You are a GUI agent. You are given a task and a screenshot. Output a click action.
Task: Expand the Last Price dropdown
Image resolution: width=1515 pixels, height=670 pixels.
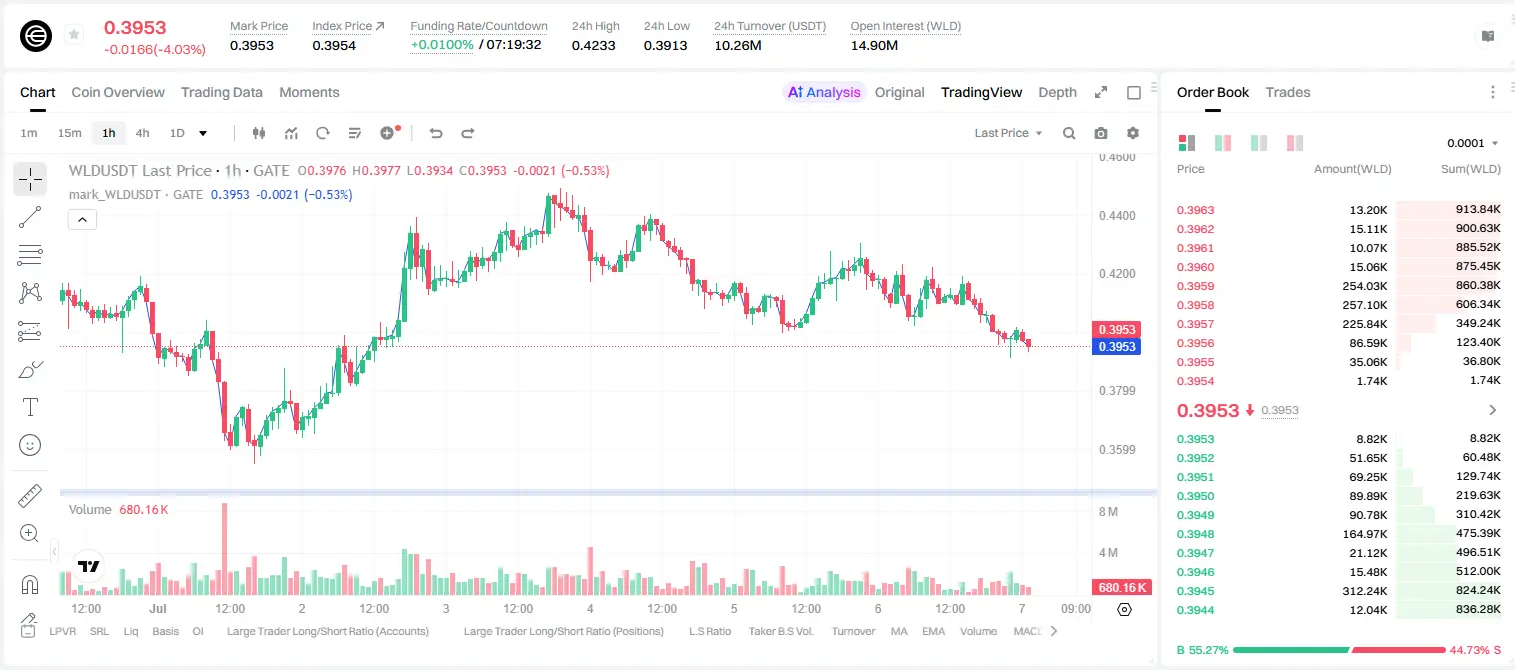1008,133
